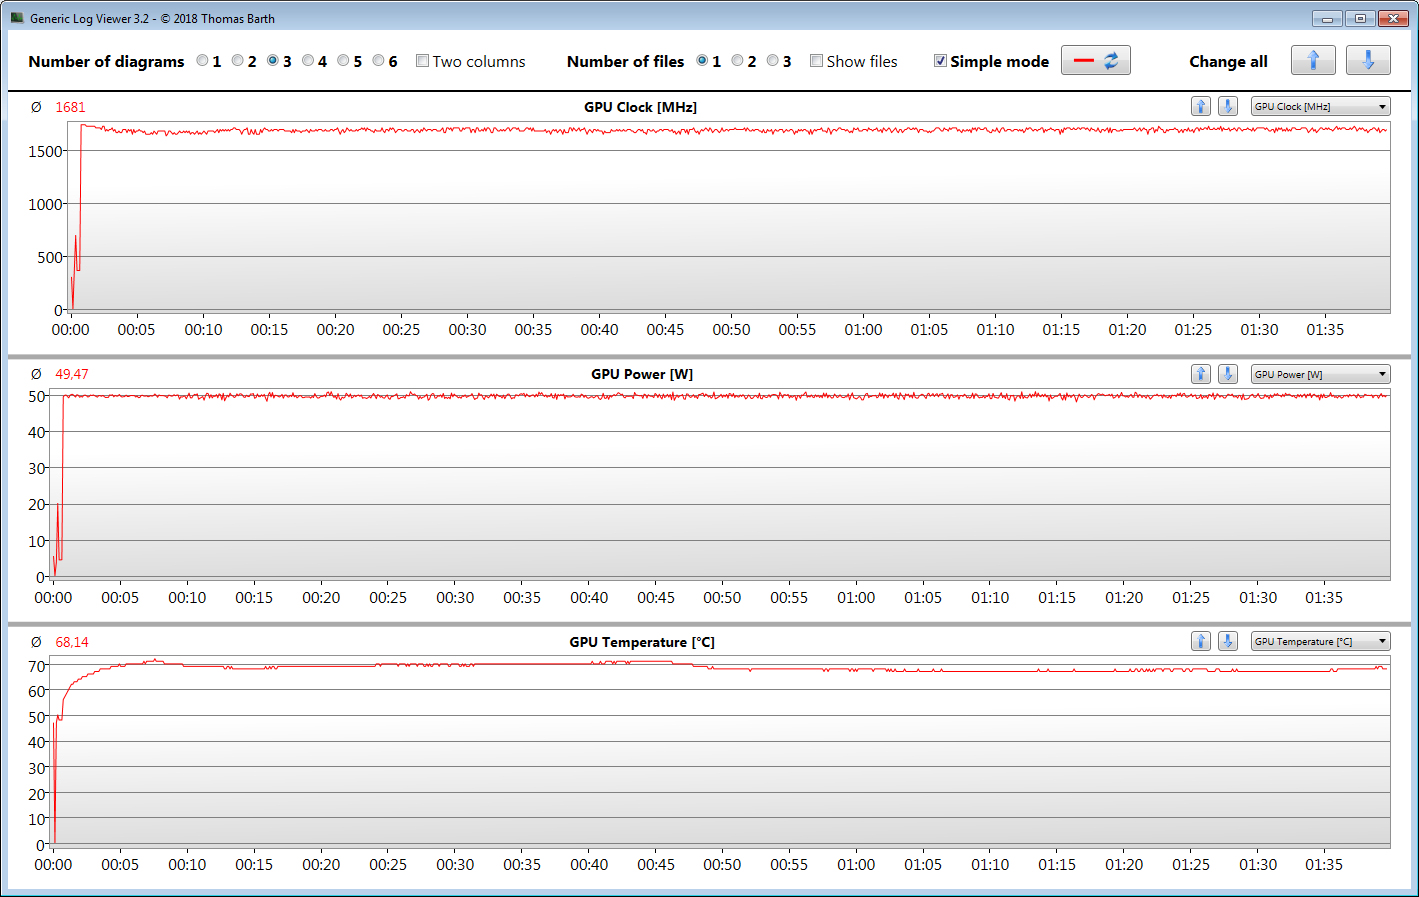The width and height of the screenshot is (1419, 897).
Task: Click down arrow beside GPU Clock dropdown
Action: [x=1228, y=107]
